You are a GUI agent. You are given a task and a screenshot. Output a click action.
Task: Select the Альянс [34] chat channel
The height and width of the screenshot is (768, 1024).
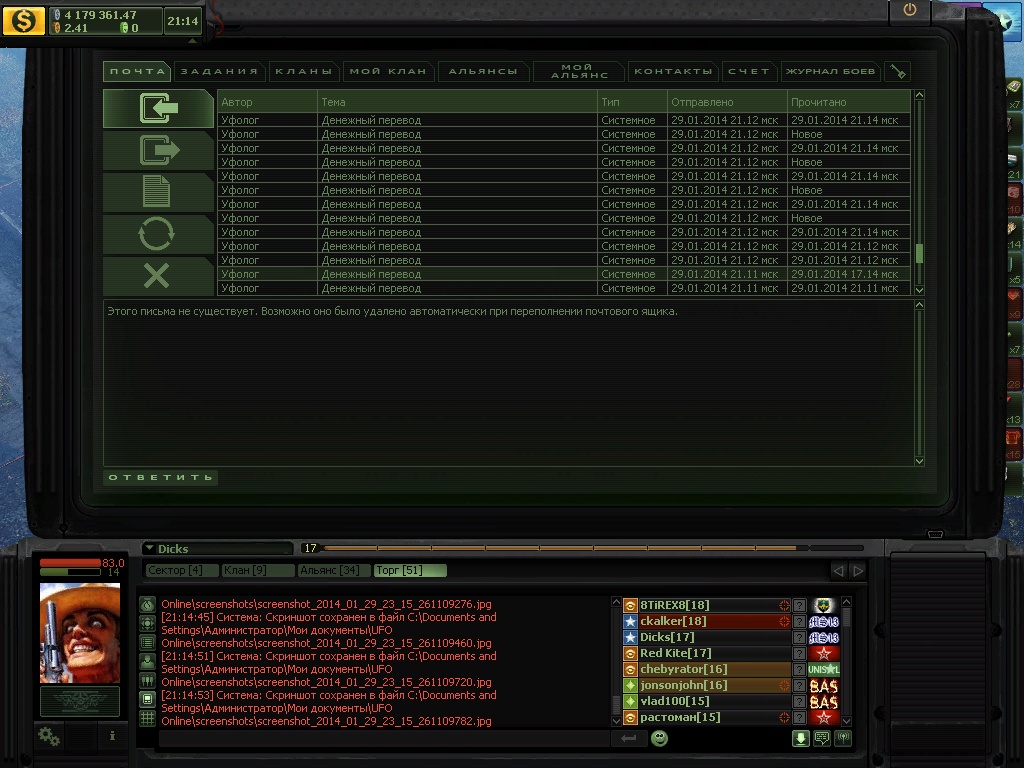(x=334, y=570)
